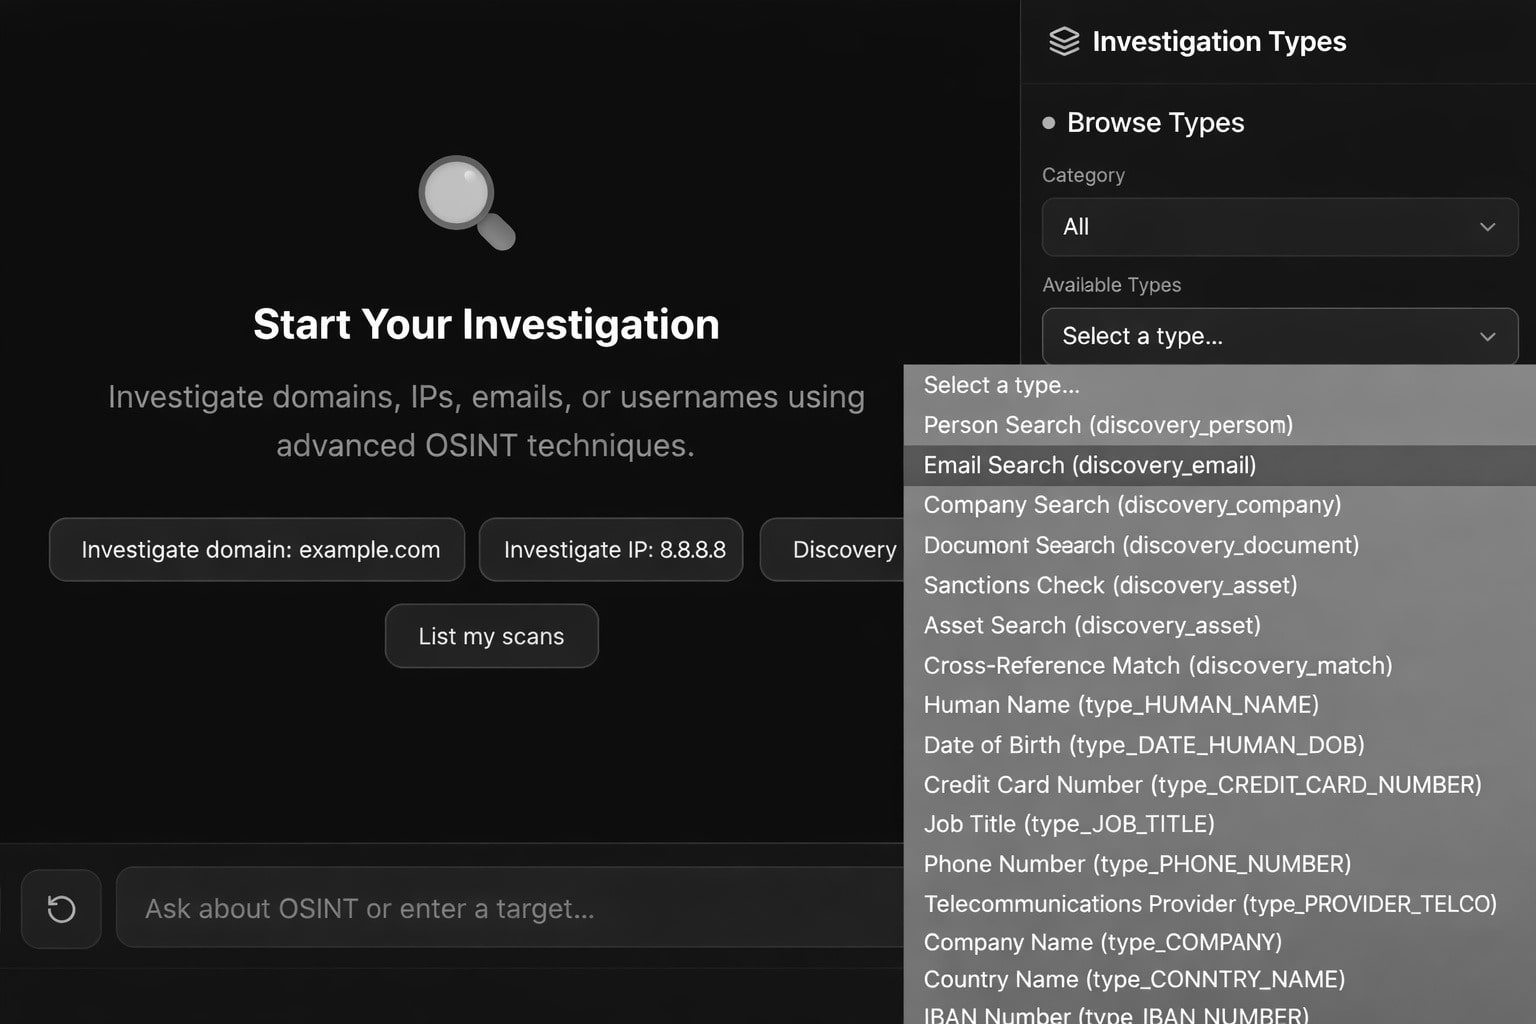Select Date of Birth type option
The width and height of the screenshot is (1536, 1024).
coord(1143,745)
